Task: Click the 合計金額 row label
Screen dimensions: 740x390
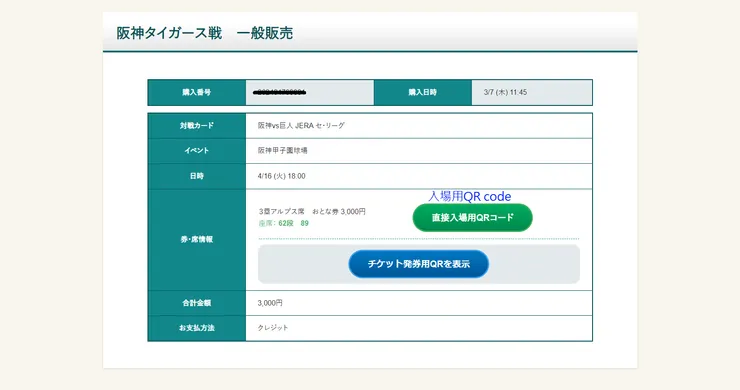Action: click(197, 303)
